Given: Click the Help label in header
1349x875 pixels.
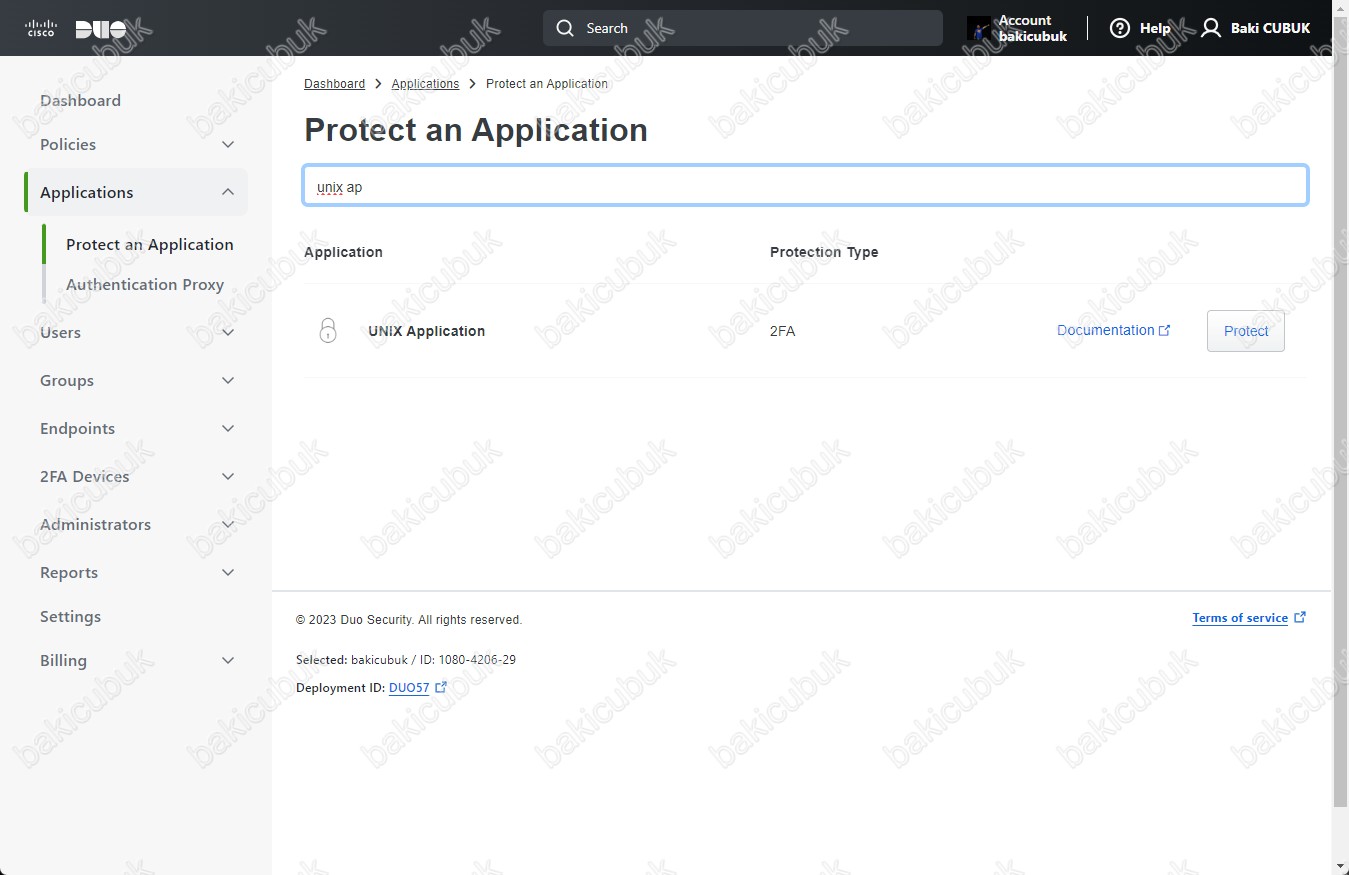Looking at the screenshot, I should coord(1155,28).
